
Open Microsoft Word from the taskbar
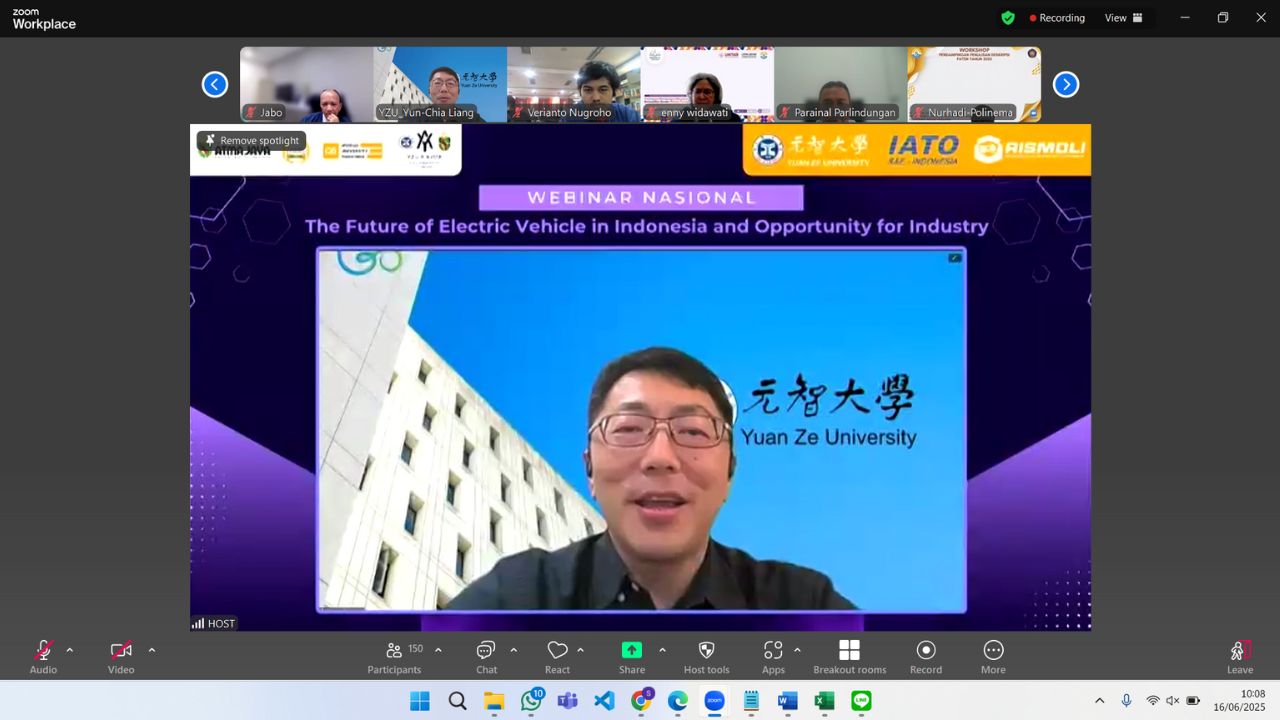[x=788, y=701]
